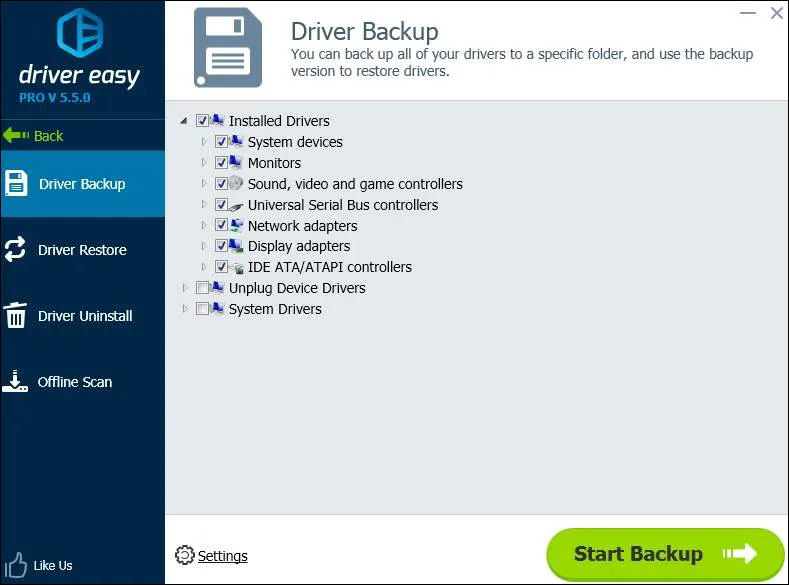Enable the Unplug Device Drivers checkbox
This screenshot has height=585, width=789.
tap(203, 288)
